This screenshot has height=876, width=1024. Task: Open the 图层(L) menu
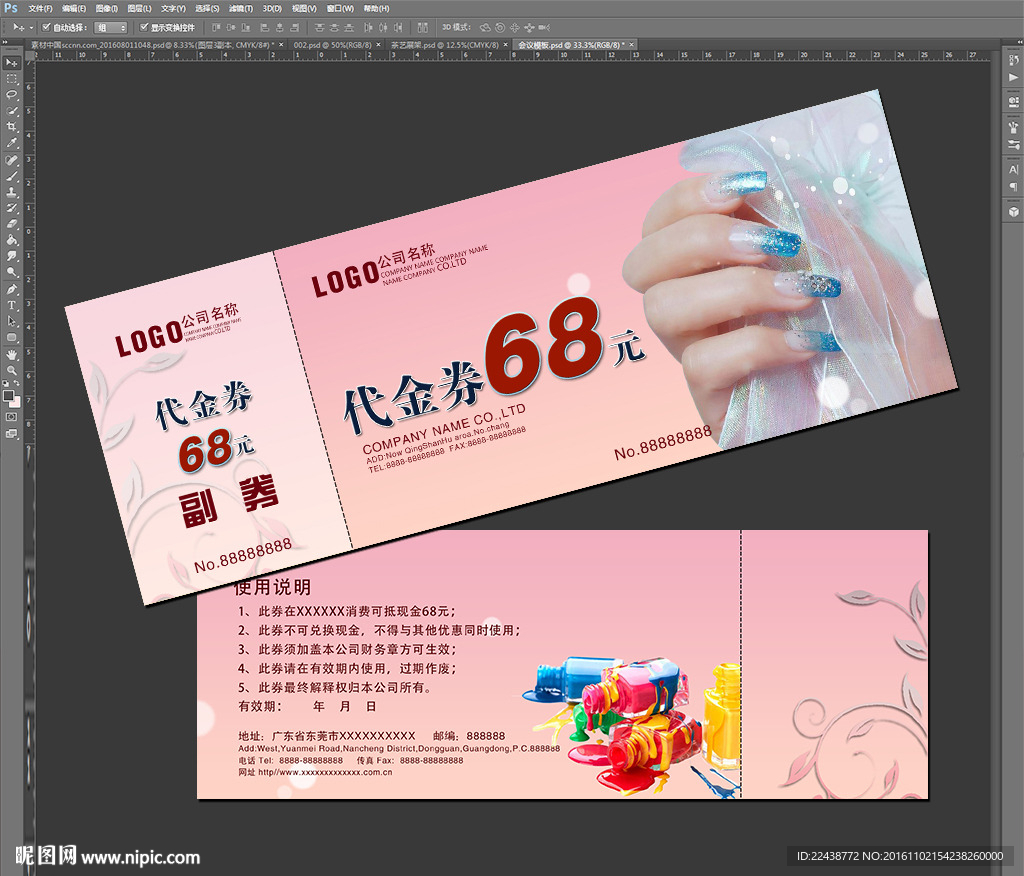pos(139,8)
